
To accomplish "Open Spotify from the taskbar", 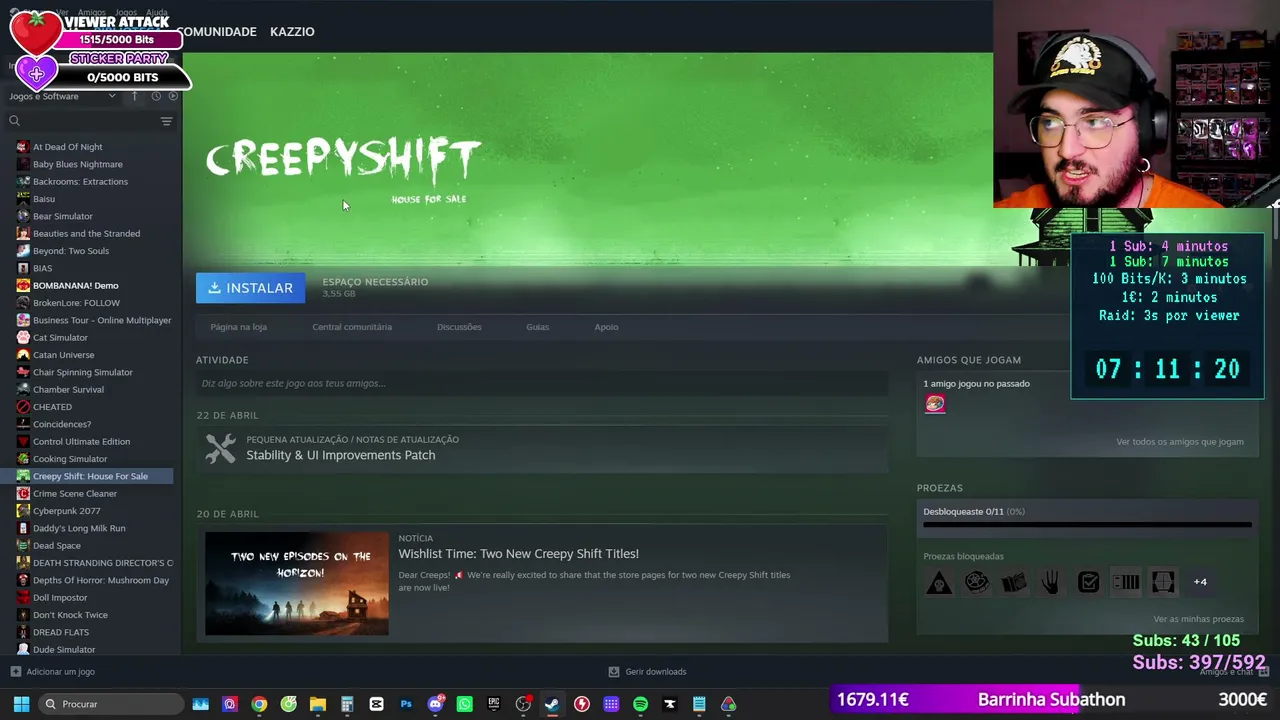I will pyautogui.click(x=640, y=704).
